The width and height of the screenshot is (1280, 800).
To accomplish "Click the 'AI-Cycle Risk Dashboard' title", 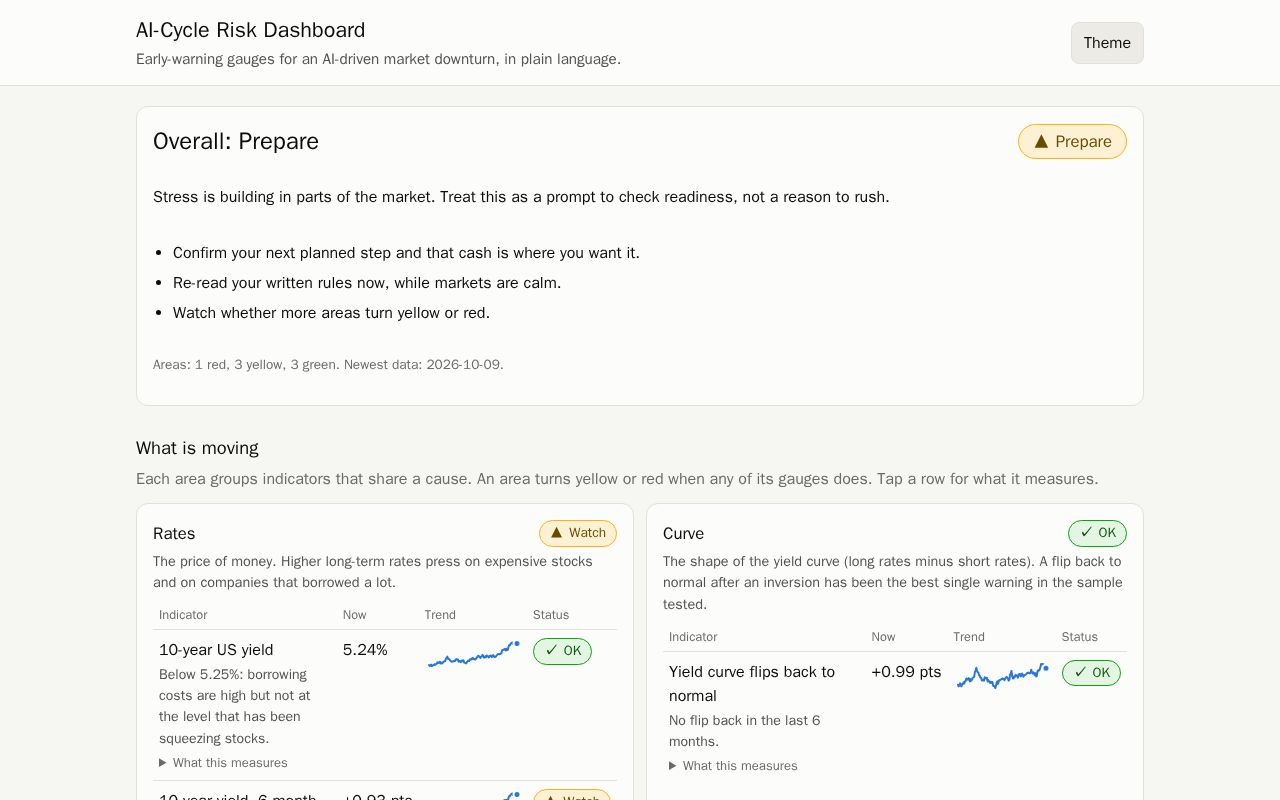I will (x=251, y=30).
